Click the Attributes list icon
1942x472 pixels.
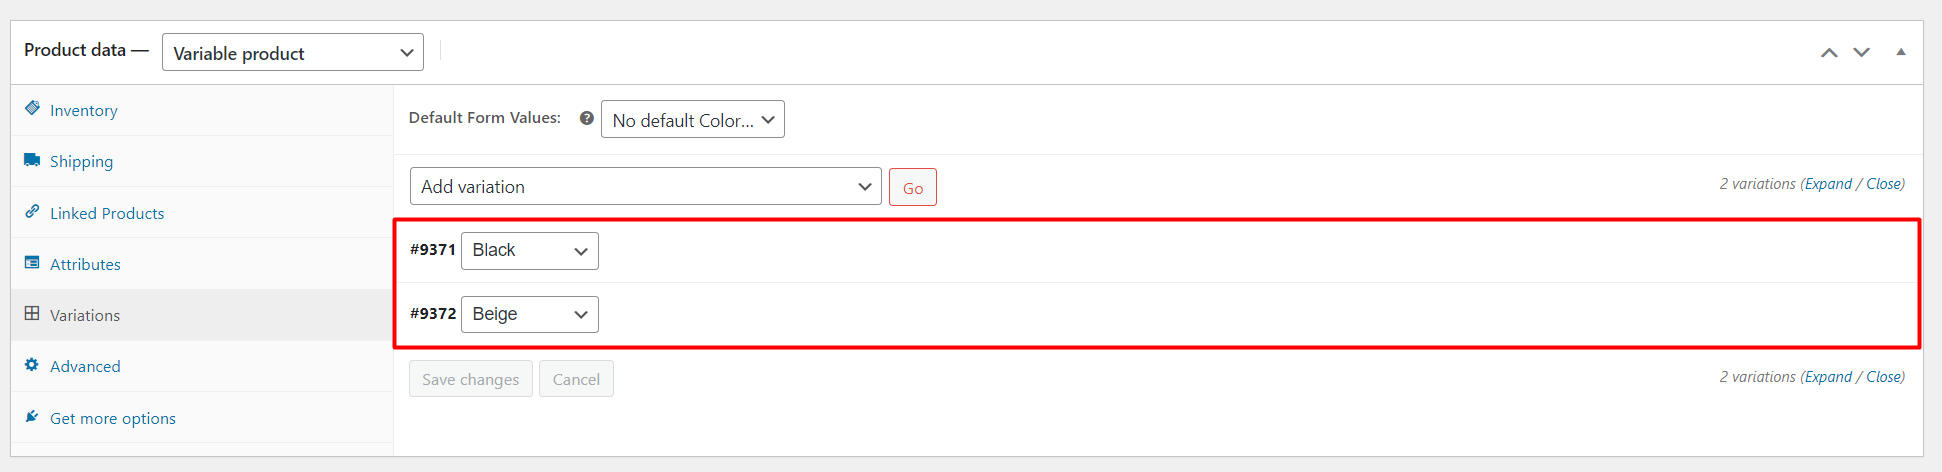32,263
